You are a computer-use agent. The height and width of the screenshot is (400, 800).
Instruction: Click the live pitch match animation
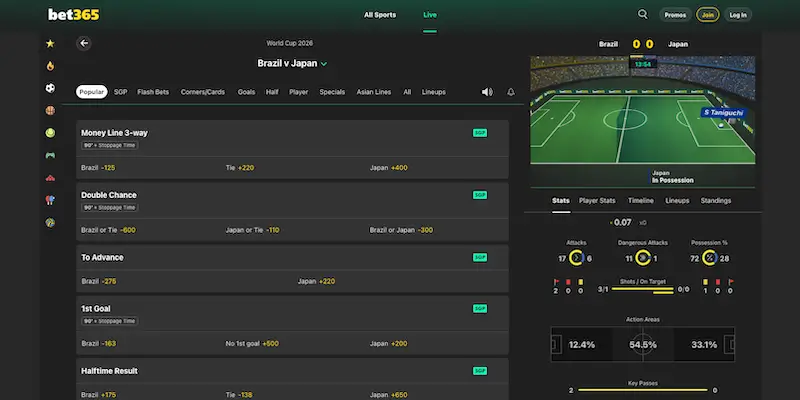coord(643,110)
